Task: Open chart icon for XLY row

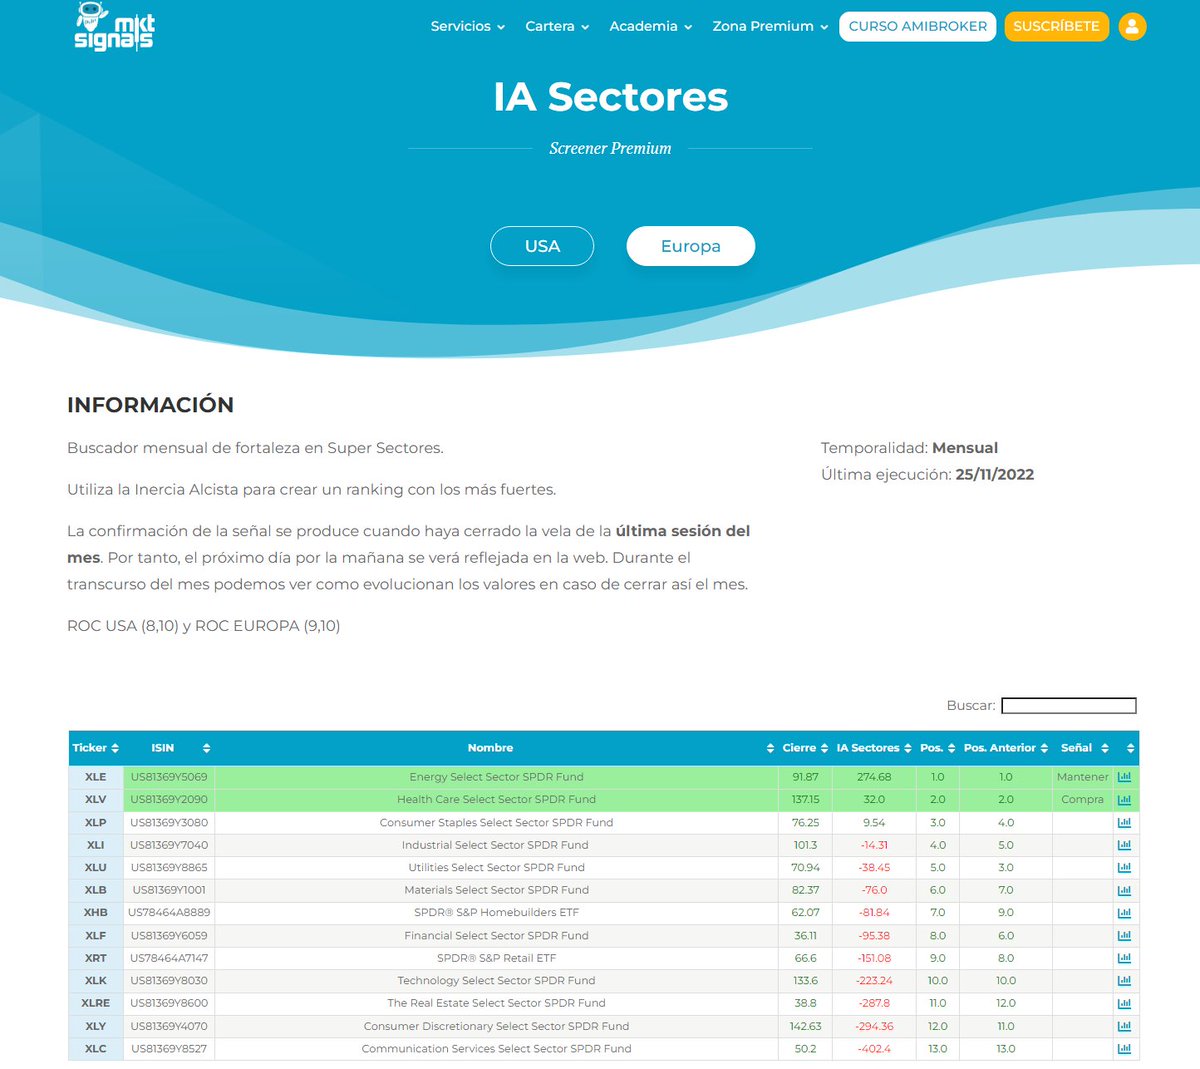Action: (1124, 1026)
